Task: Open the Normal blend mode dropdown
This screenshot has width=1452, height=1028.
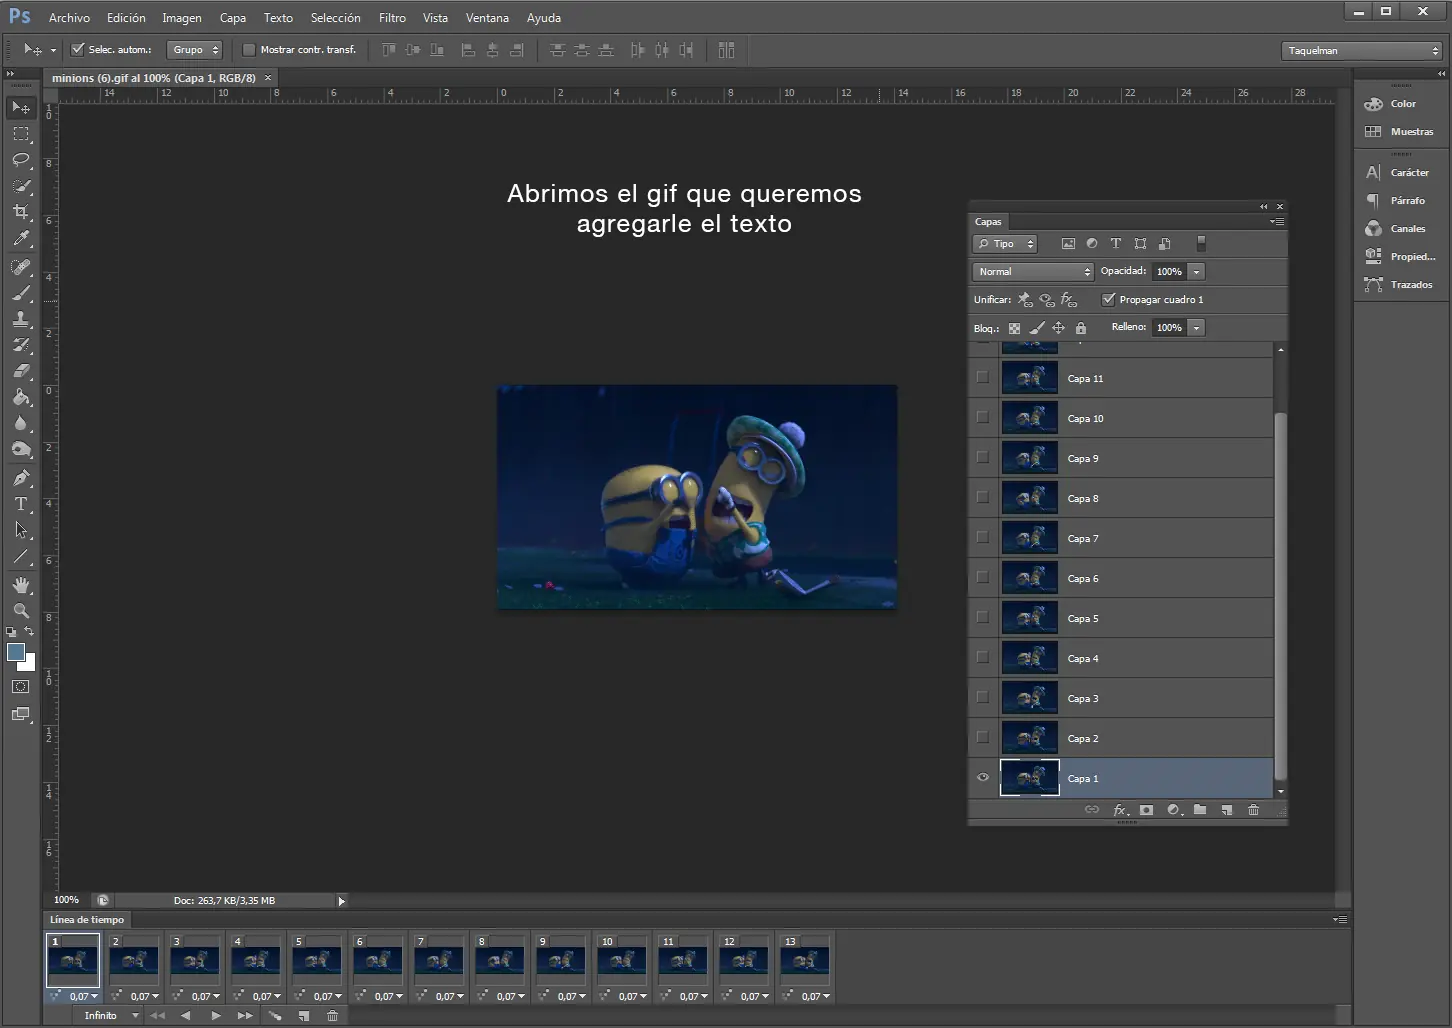Action: tap(1032, 271)
